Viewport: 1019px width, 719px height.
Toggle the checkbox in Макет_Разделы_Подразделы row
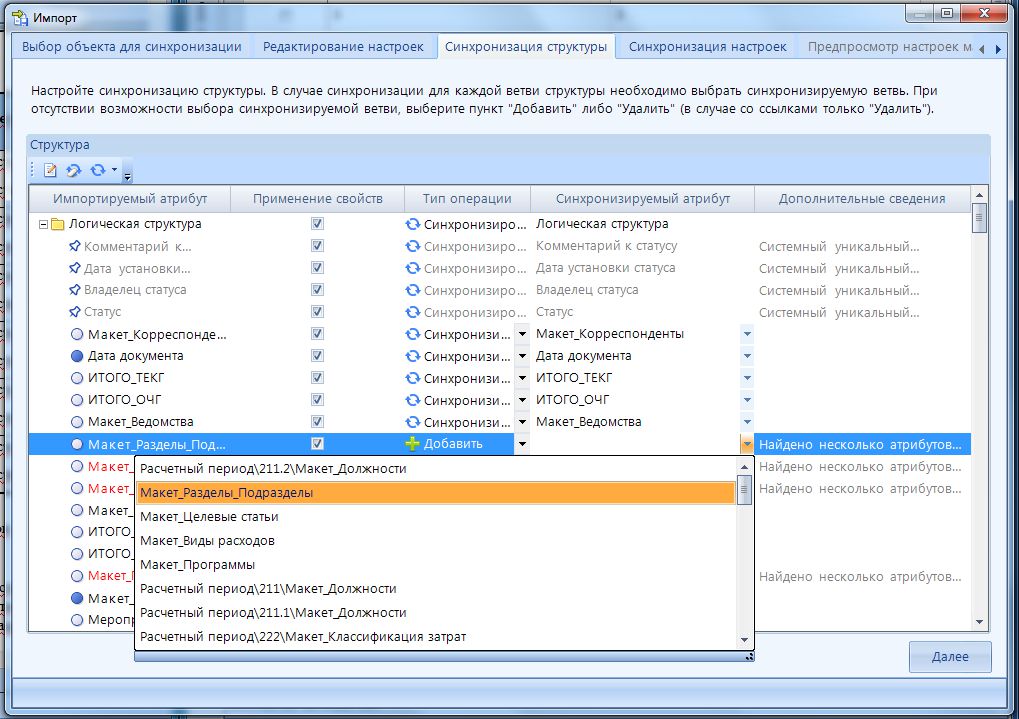317,444
